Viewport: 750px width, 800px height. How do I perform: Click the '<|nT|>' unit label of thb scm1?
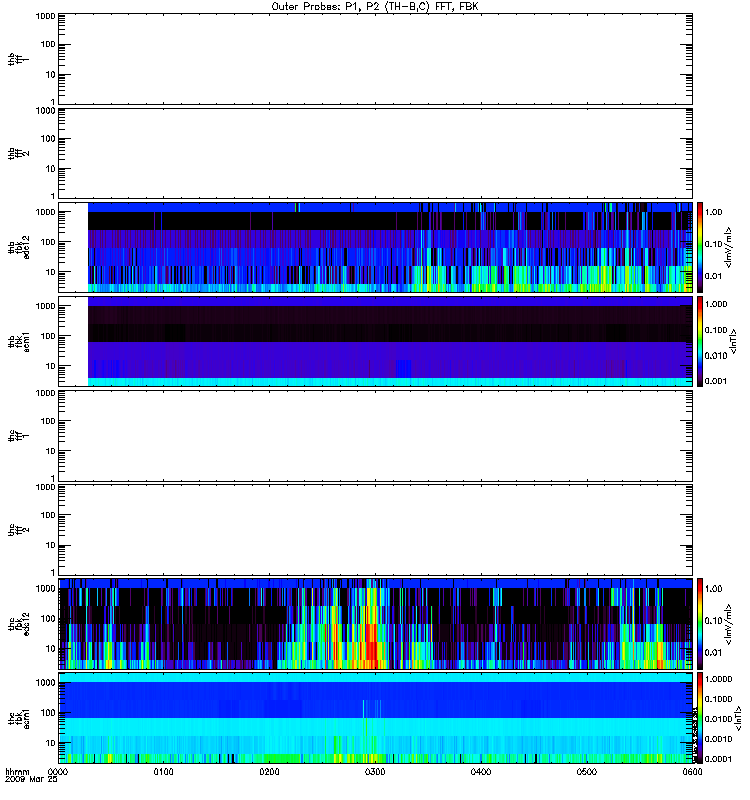pyautogui.click(x=734, y=341)
